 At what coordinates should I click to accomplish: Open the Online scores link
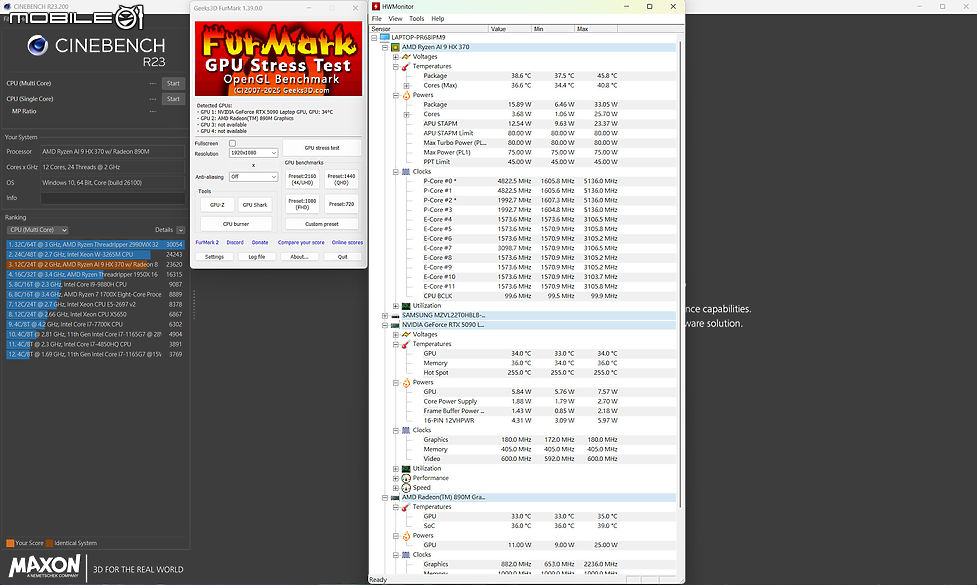347,242
